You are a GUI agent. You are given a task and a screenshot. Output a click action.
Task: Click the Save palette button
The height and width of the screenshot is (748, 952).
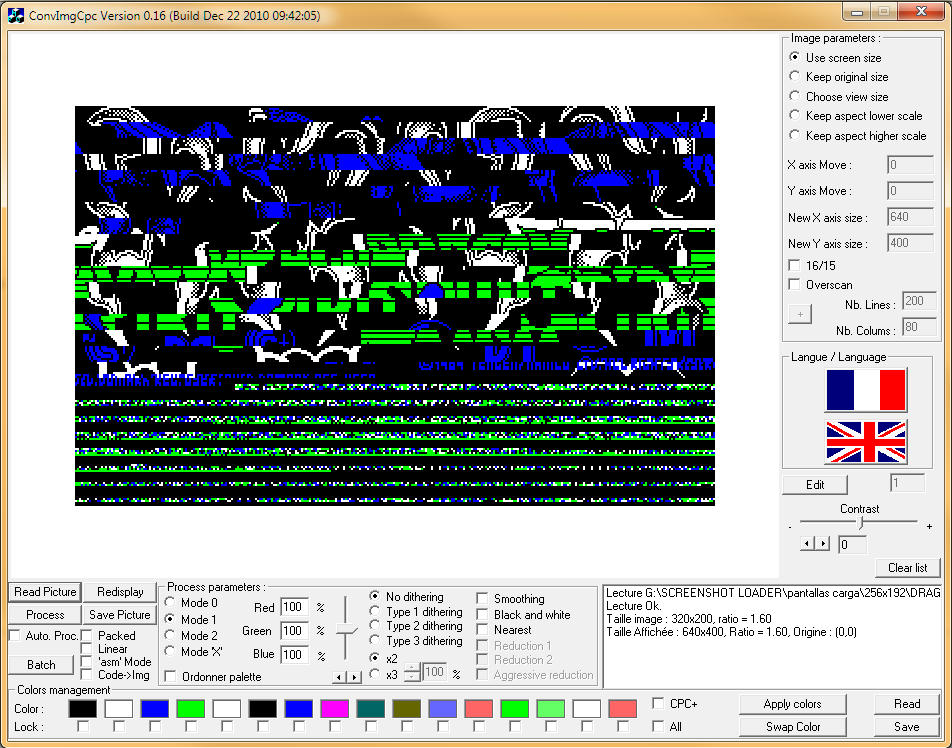(x=907, y=727)
